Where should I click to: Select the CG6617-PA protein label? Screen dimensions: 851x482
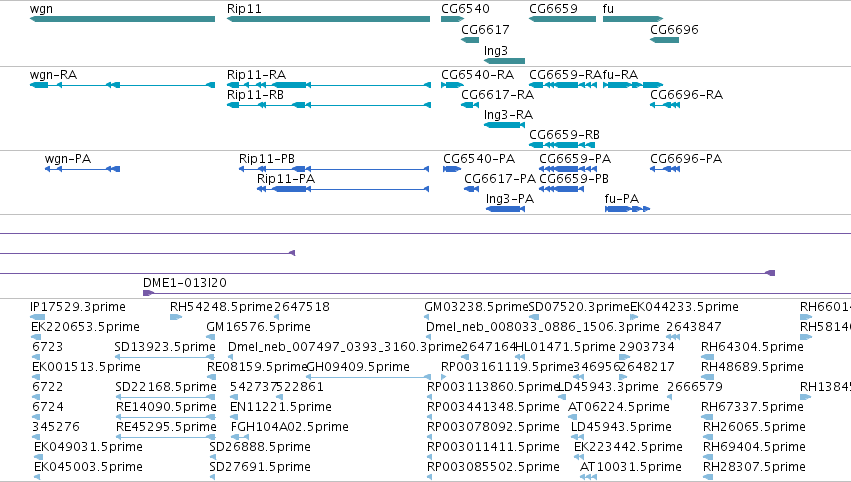(x=500, y=179)
